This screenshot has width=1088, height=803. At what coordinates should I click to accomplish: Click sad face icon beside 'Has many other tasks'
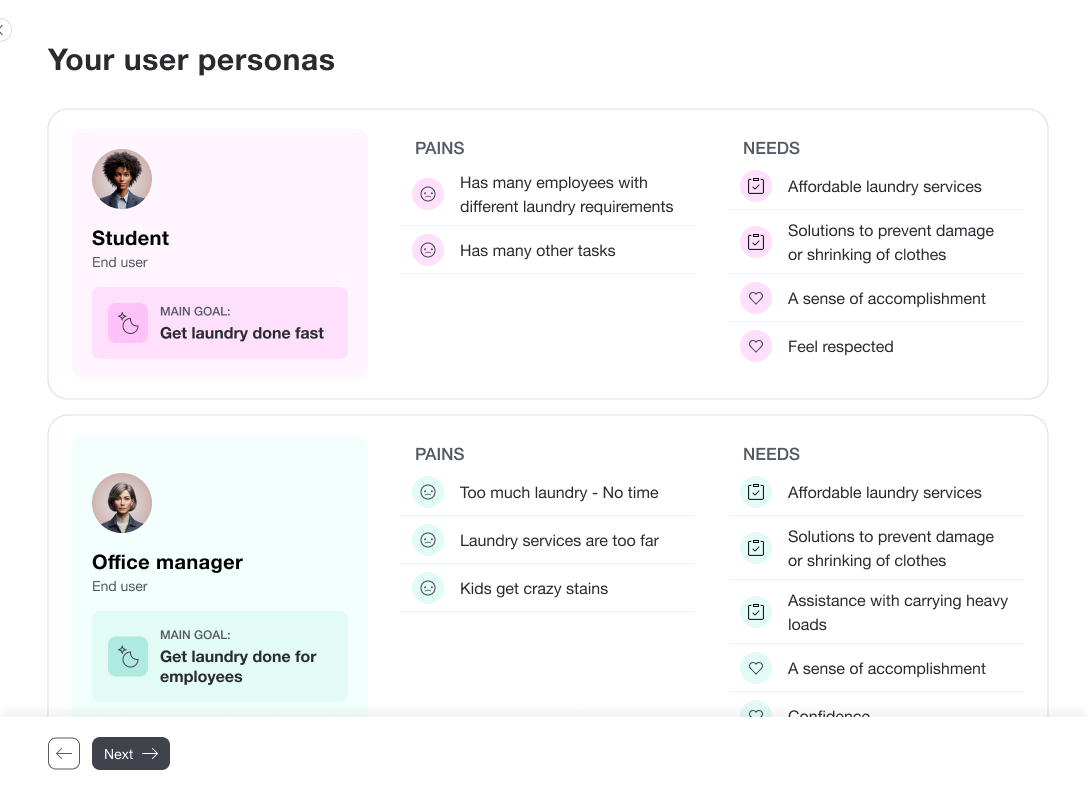428,250
